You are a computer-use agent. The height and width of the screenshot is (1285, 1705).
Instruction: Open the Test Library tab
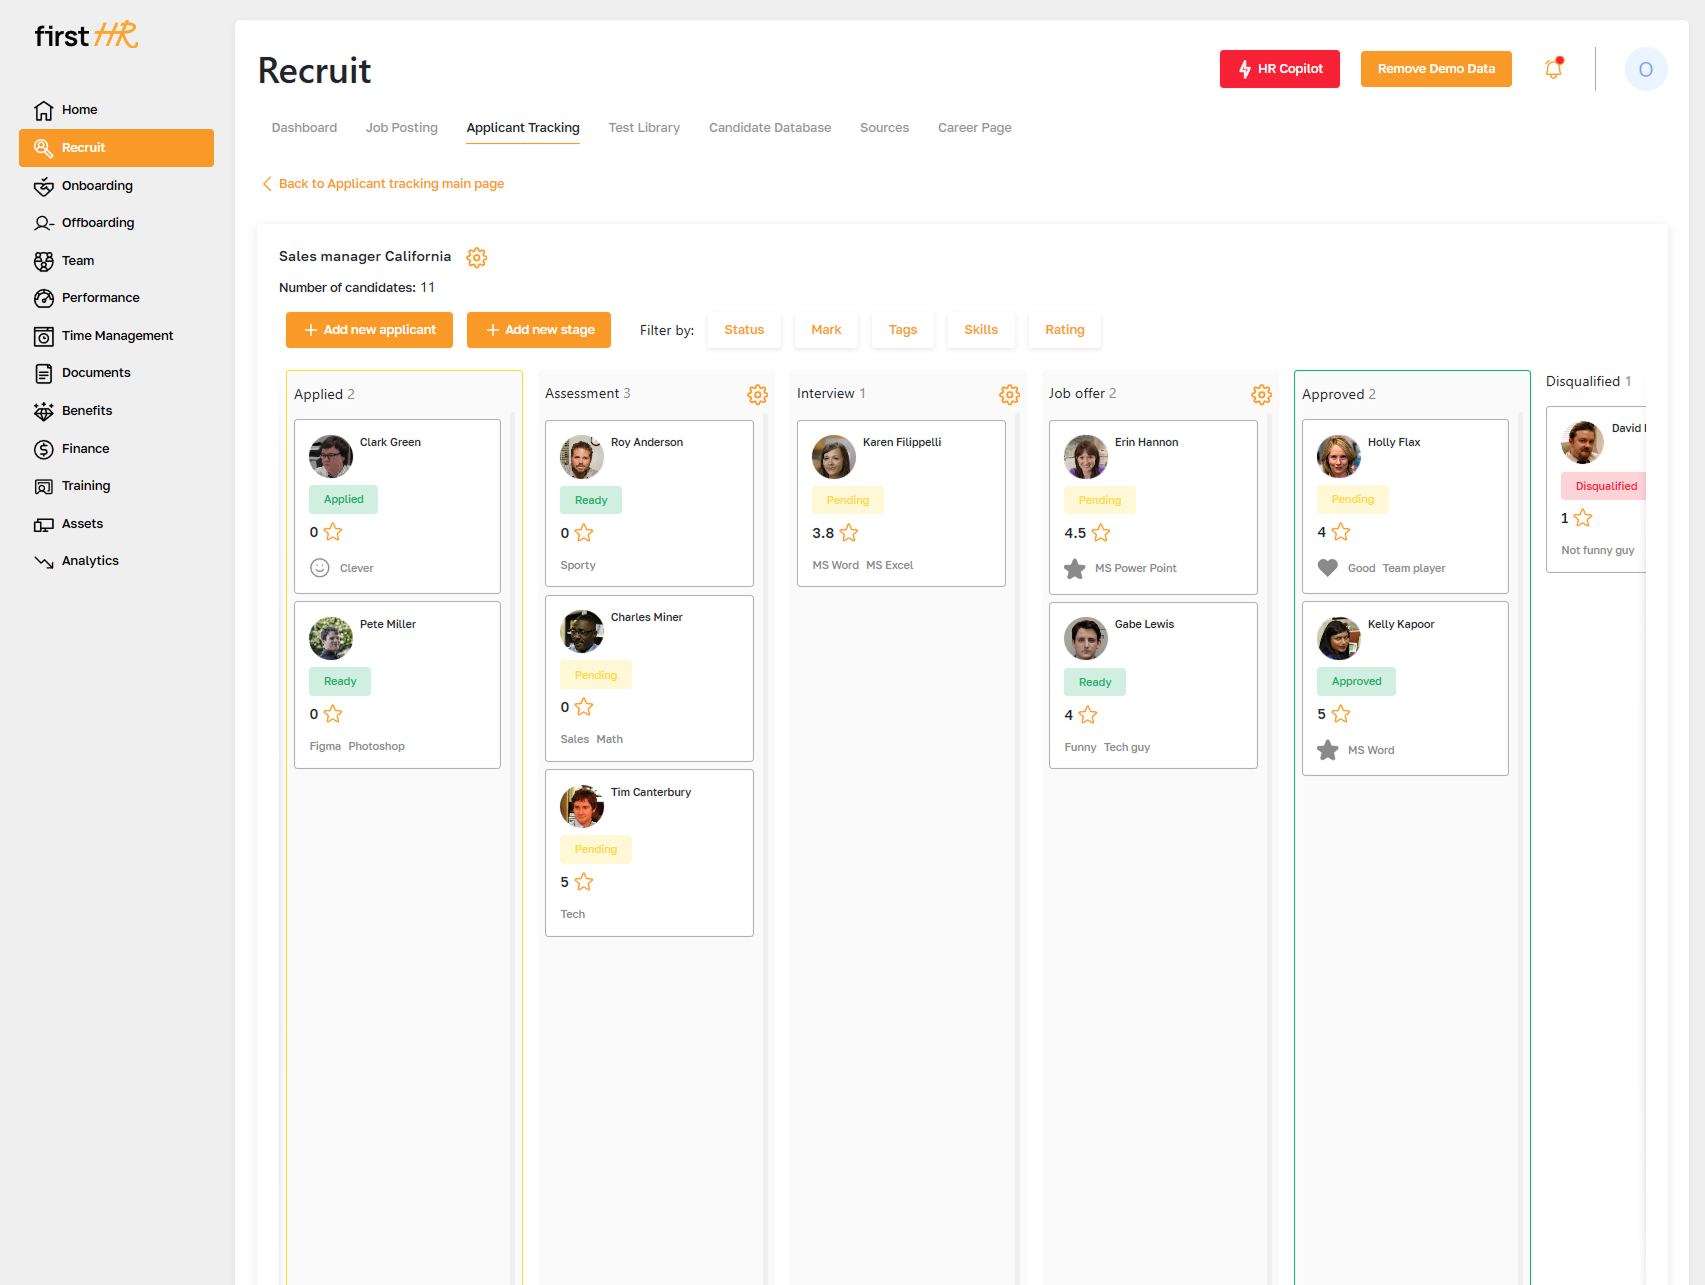pos(644,128)
